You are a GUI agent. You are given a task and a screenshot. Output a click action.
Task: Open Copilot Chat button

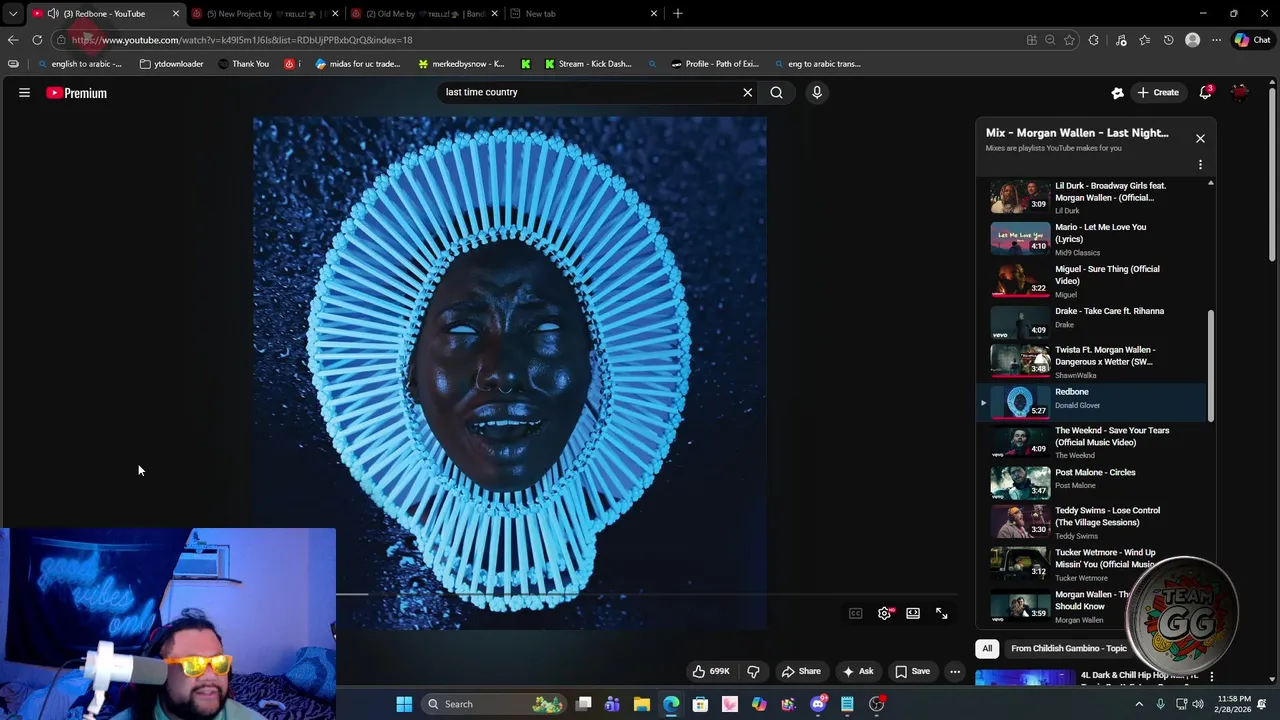(1252, 40)
